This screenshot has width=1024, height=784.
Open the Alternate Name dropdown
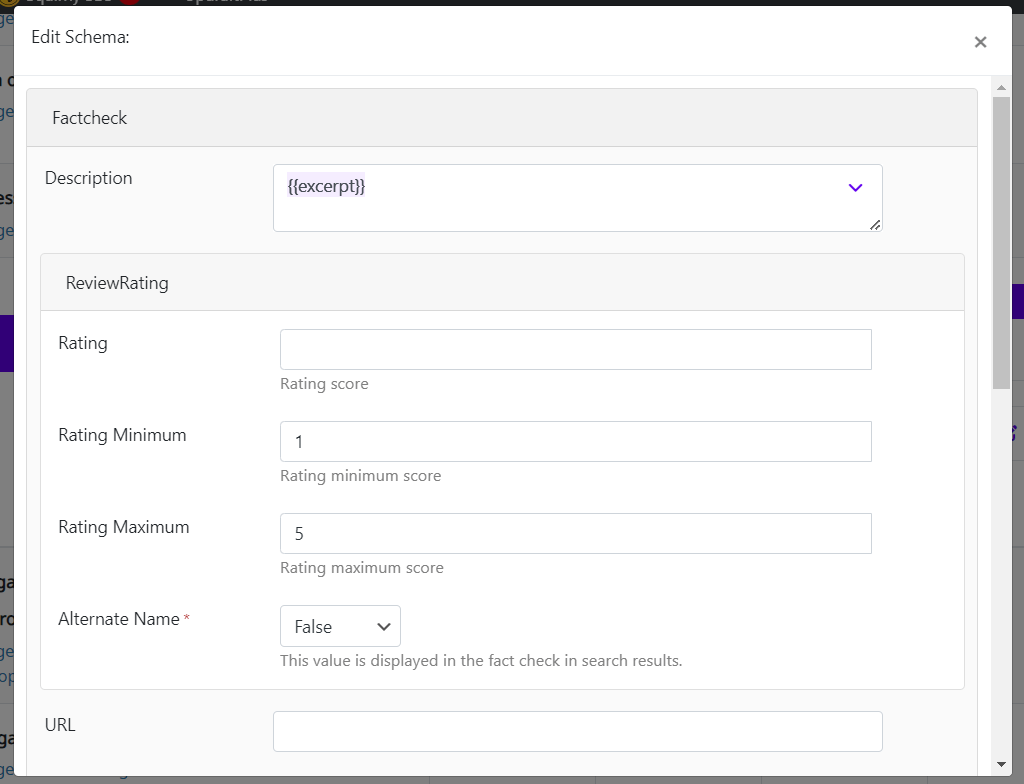tap(340, 626)
